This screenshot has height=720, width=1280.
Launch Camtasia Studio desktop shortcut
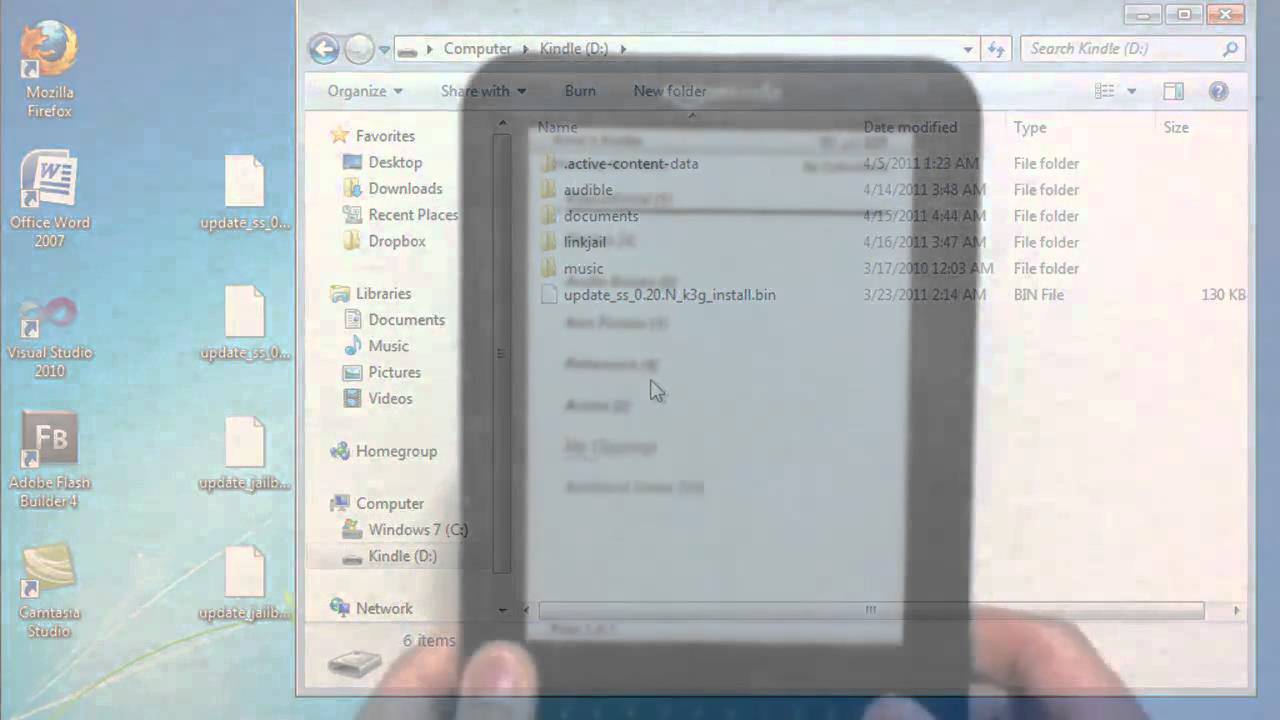49,590
